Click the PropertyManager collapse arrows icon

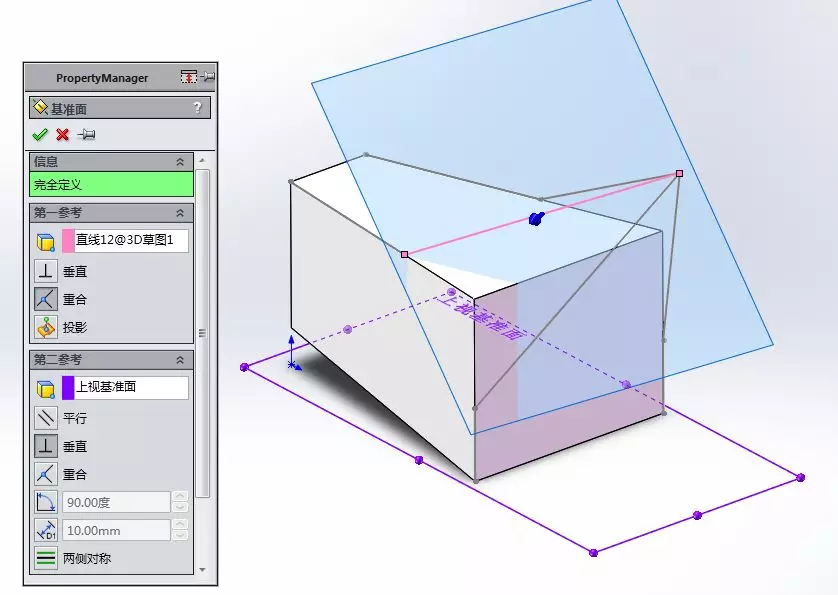[188, 77]
